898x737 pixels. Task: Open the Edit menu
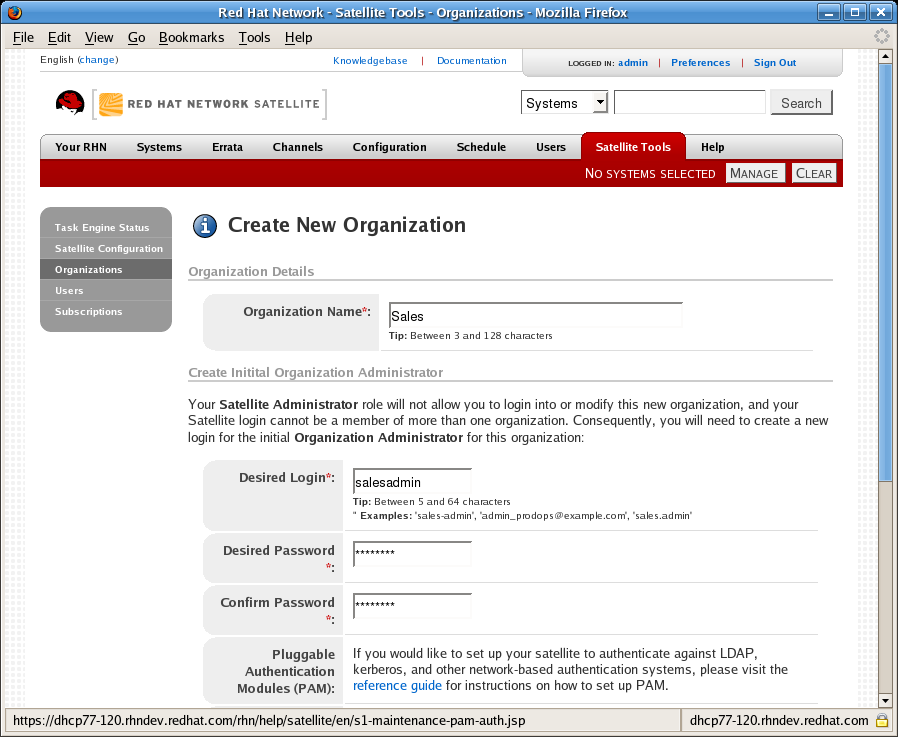point(59,37)
